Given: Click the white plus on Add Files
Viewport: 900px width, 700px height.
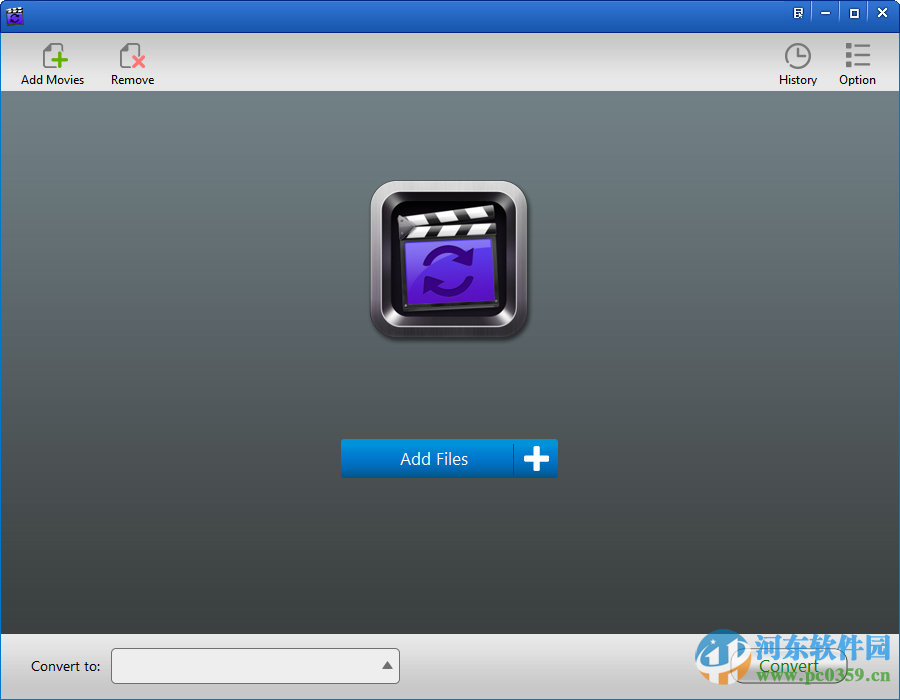Looking at the screenshot, I should point(536,458).
